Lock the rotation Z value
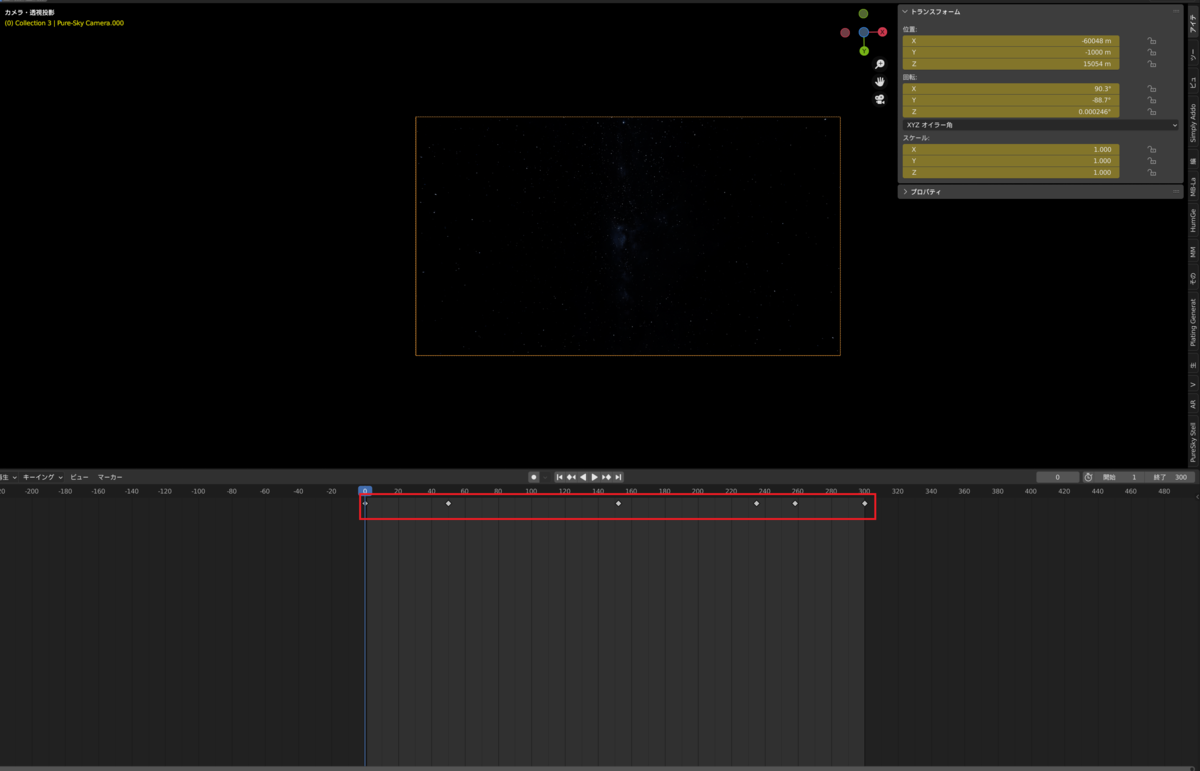This screenshot has height=771, width=1200. coord(1152,112)
